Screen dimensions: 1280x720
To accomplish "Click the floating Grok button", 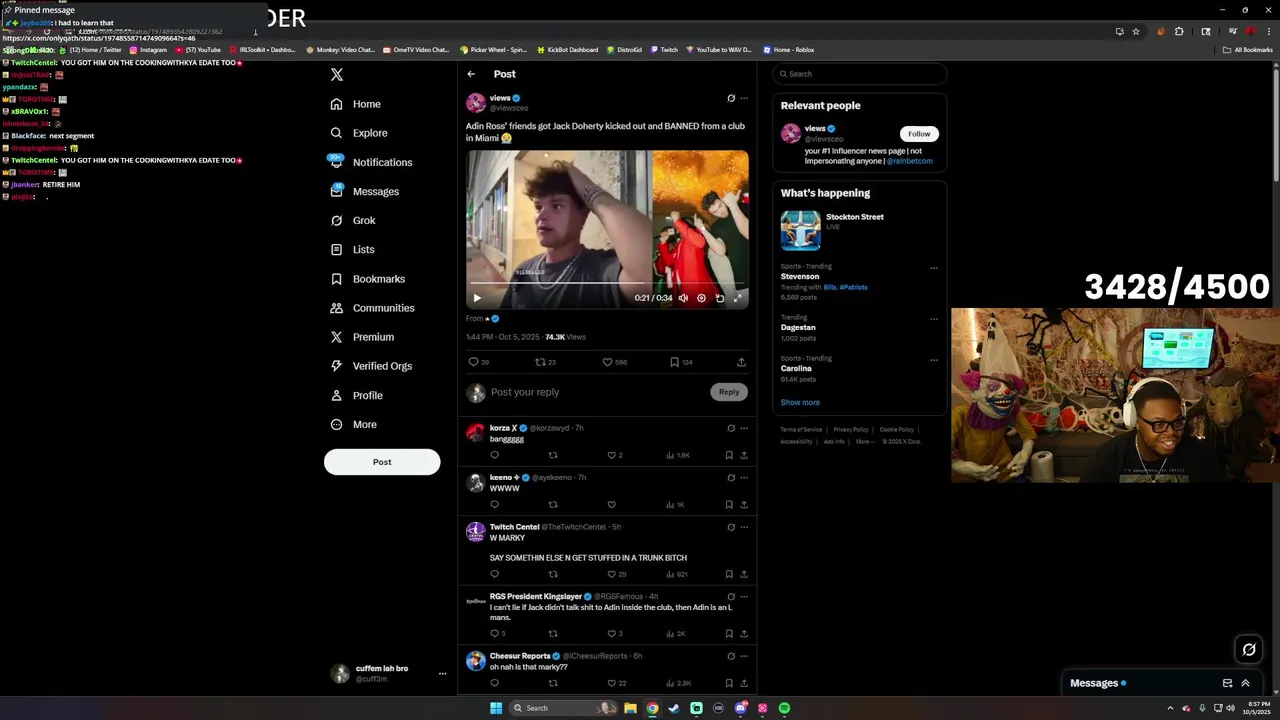I will 1249,650.
